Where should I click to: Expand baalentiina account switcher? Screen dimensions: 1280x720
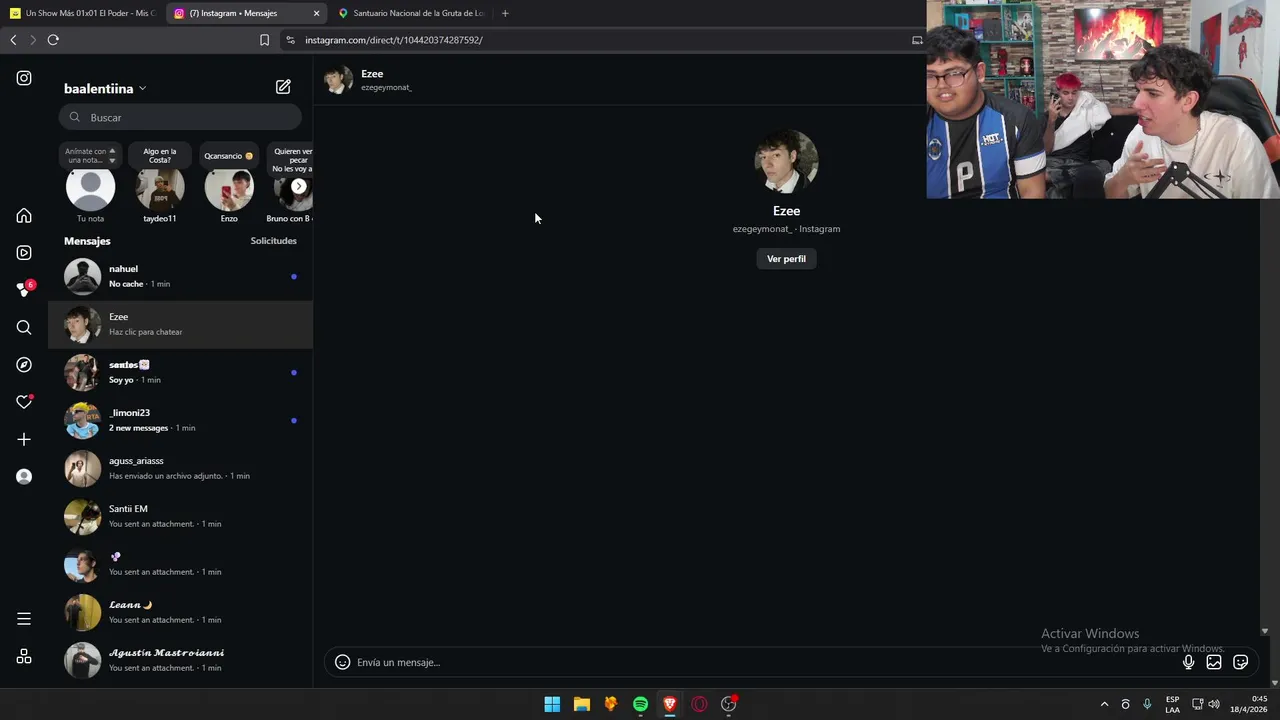point(104,88)
